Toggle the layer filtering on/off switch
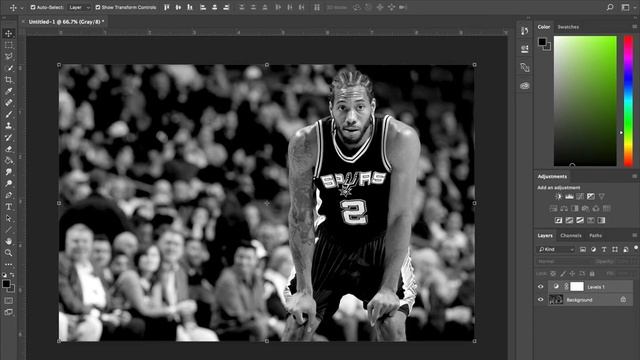This screenshot has height=360, width=640. 636,248
